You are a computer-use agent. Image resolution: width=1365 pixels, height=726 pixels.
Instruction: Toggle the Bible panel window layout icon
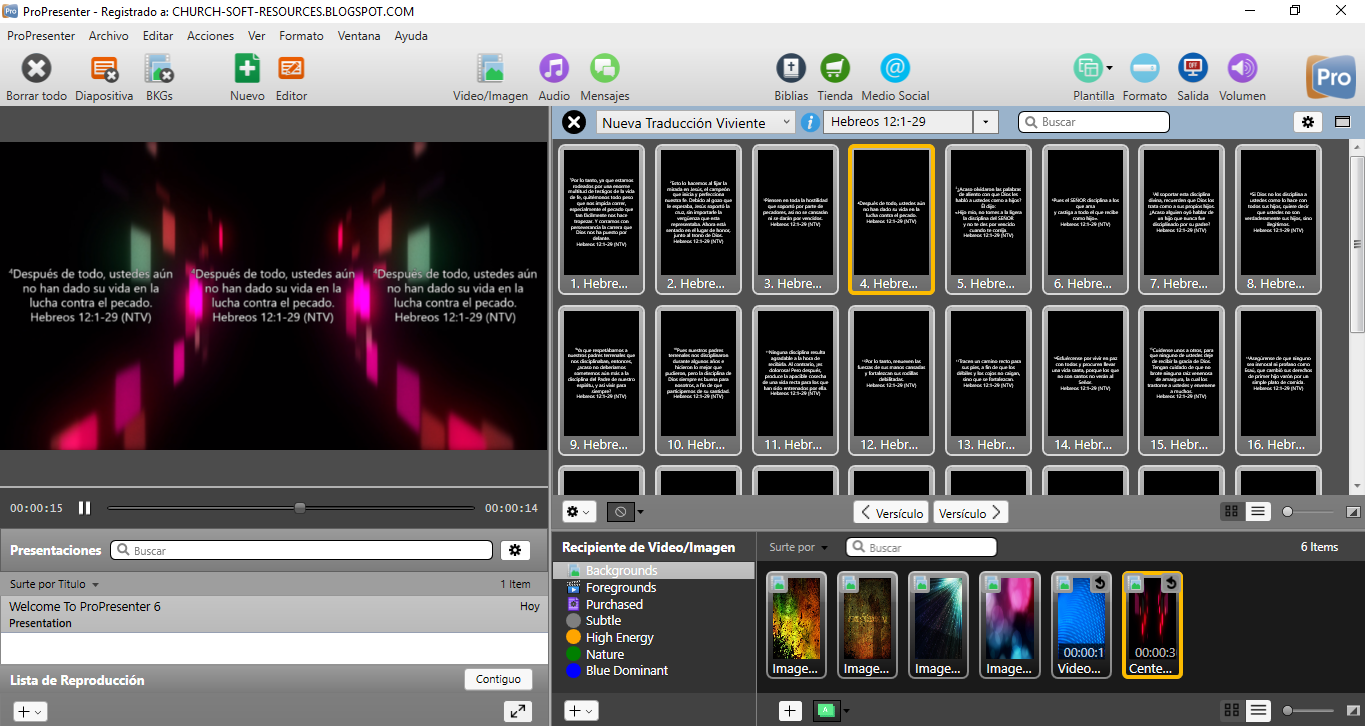tap(1342, 122)
